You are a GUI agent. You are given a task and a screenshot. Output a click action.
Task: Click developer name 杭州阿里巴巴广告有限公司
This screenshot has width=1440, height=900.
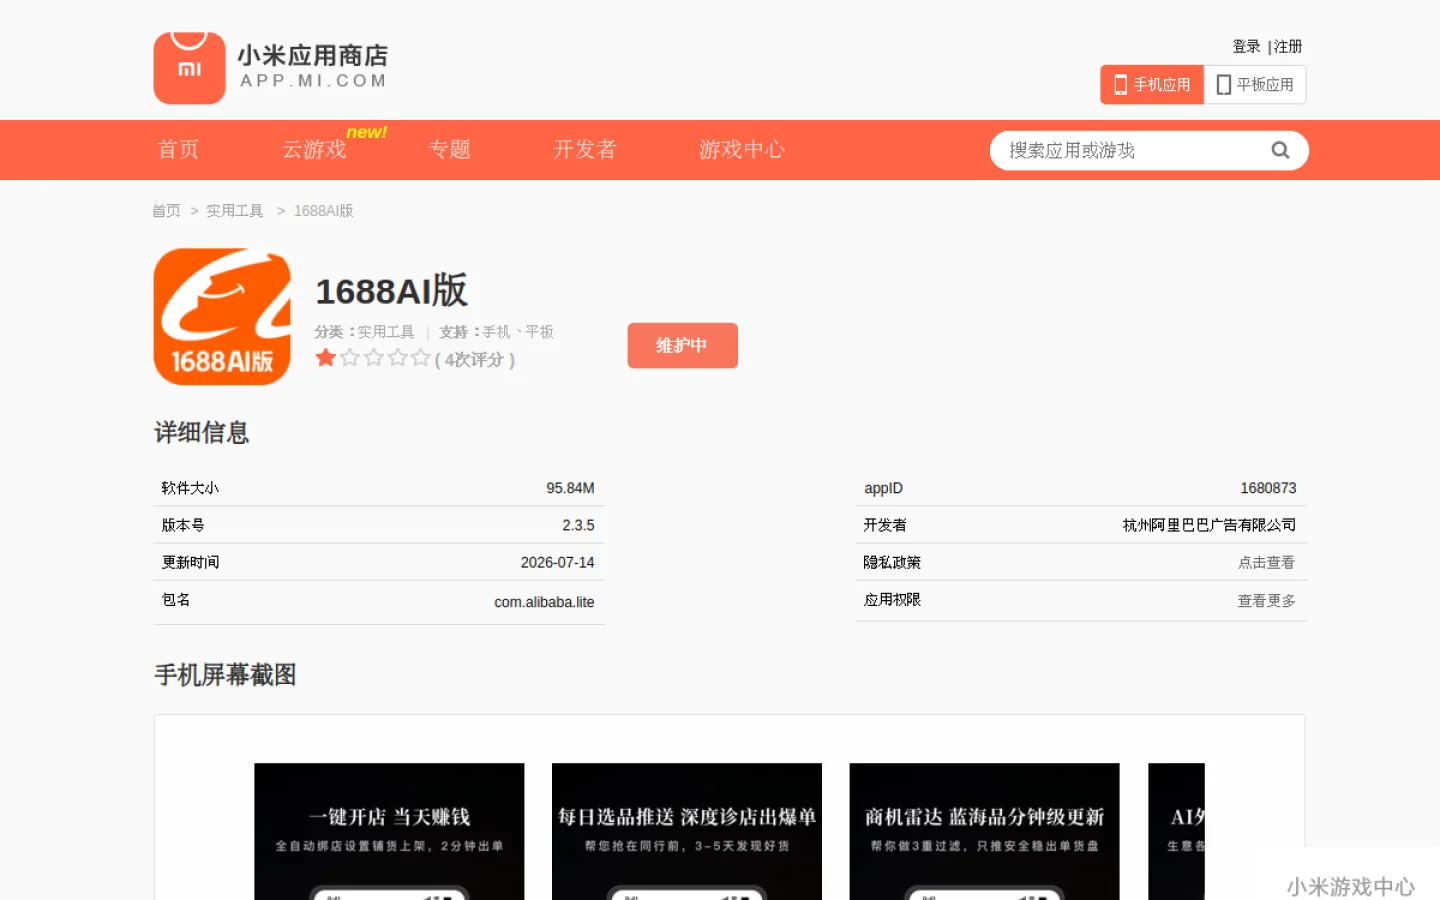point(1209,525)
